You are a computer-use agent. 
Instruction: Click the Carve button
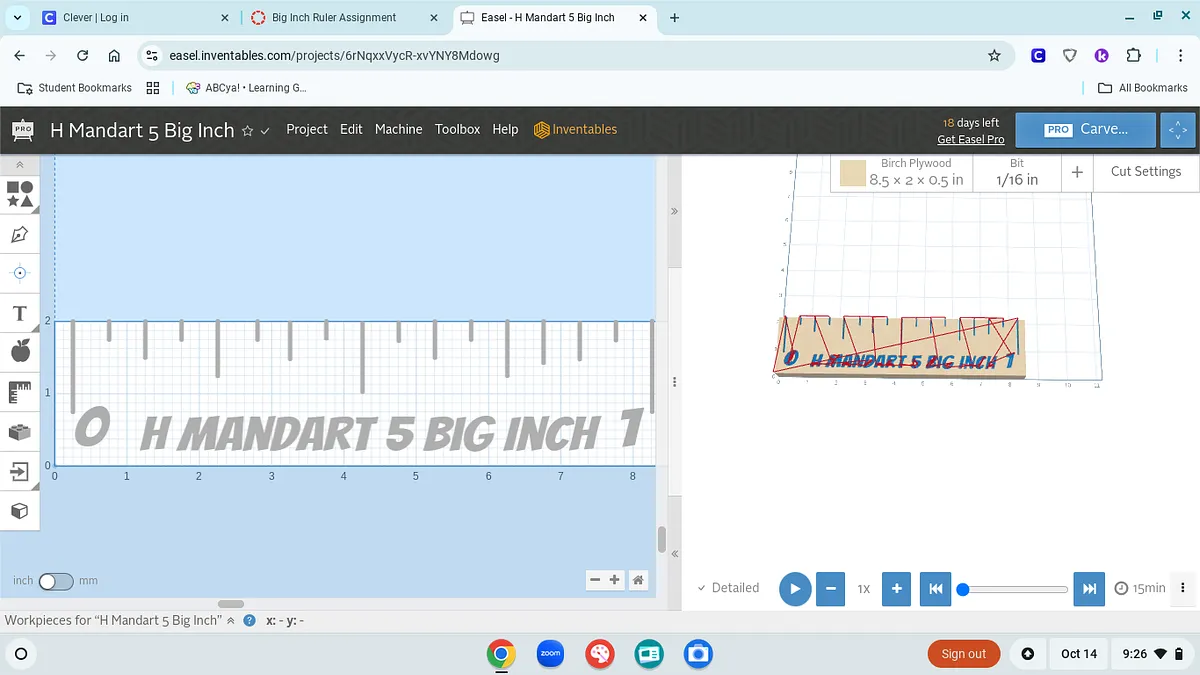1086,129
